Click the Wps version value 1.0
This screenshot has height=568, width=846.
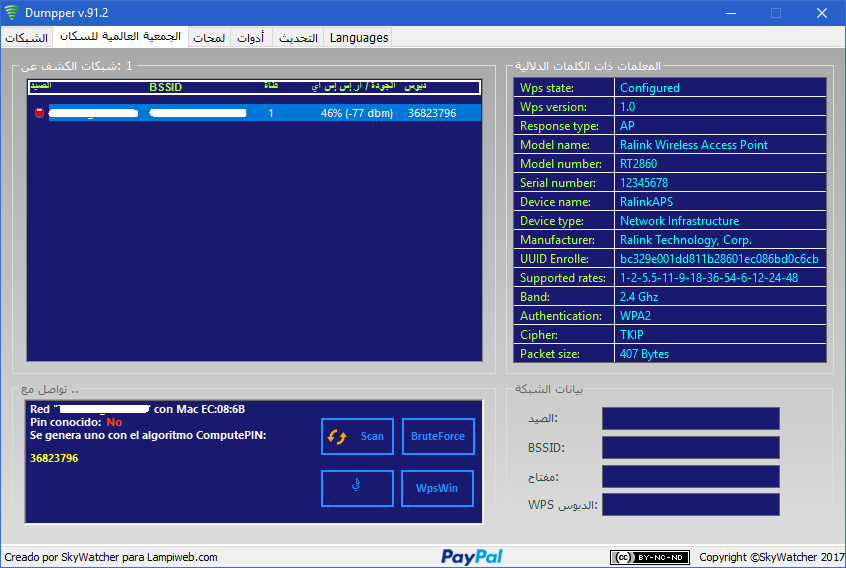coord(627,107)
